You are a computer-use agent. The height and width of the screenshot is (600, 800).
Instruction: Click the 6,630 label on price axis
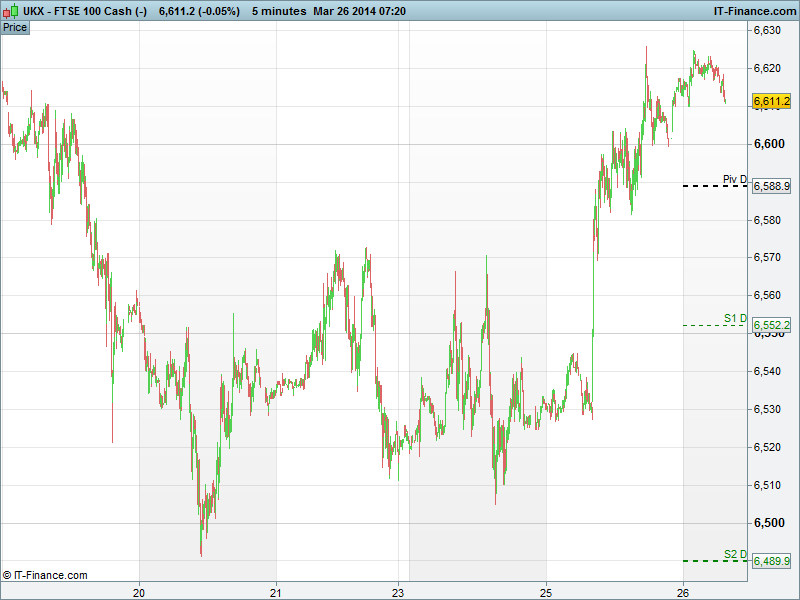coord(767,30)
